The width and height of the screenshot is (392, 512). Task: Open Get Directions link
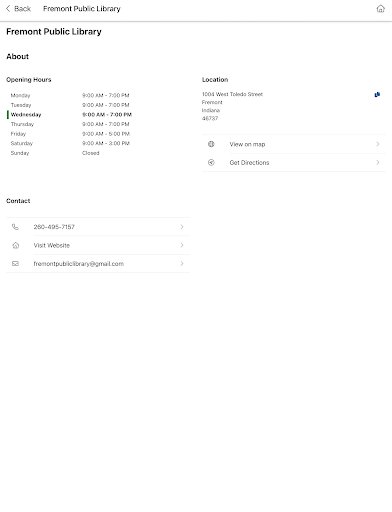pyautogui.click(x=293, y=162)
